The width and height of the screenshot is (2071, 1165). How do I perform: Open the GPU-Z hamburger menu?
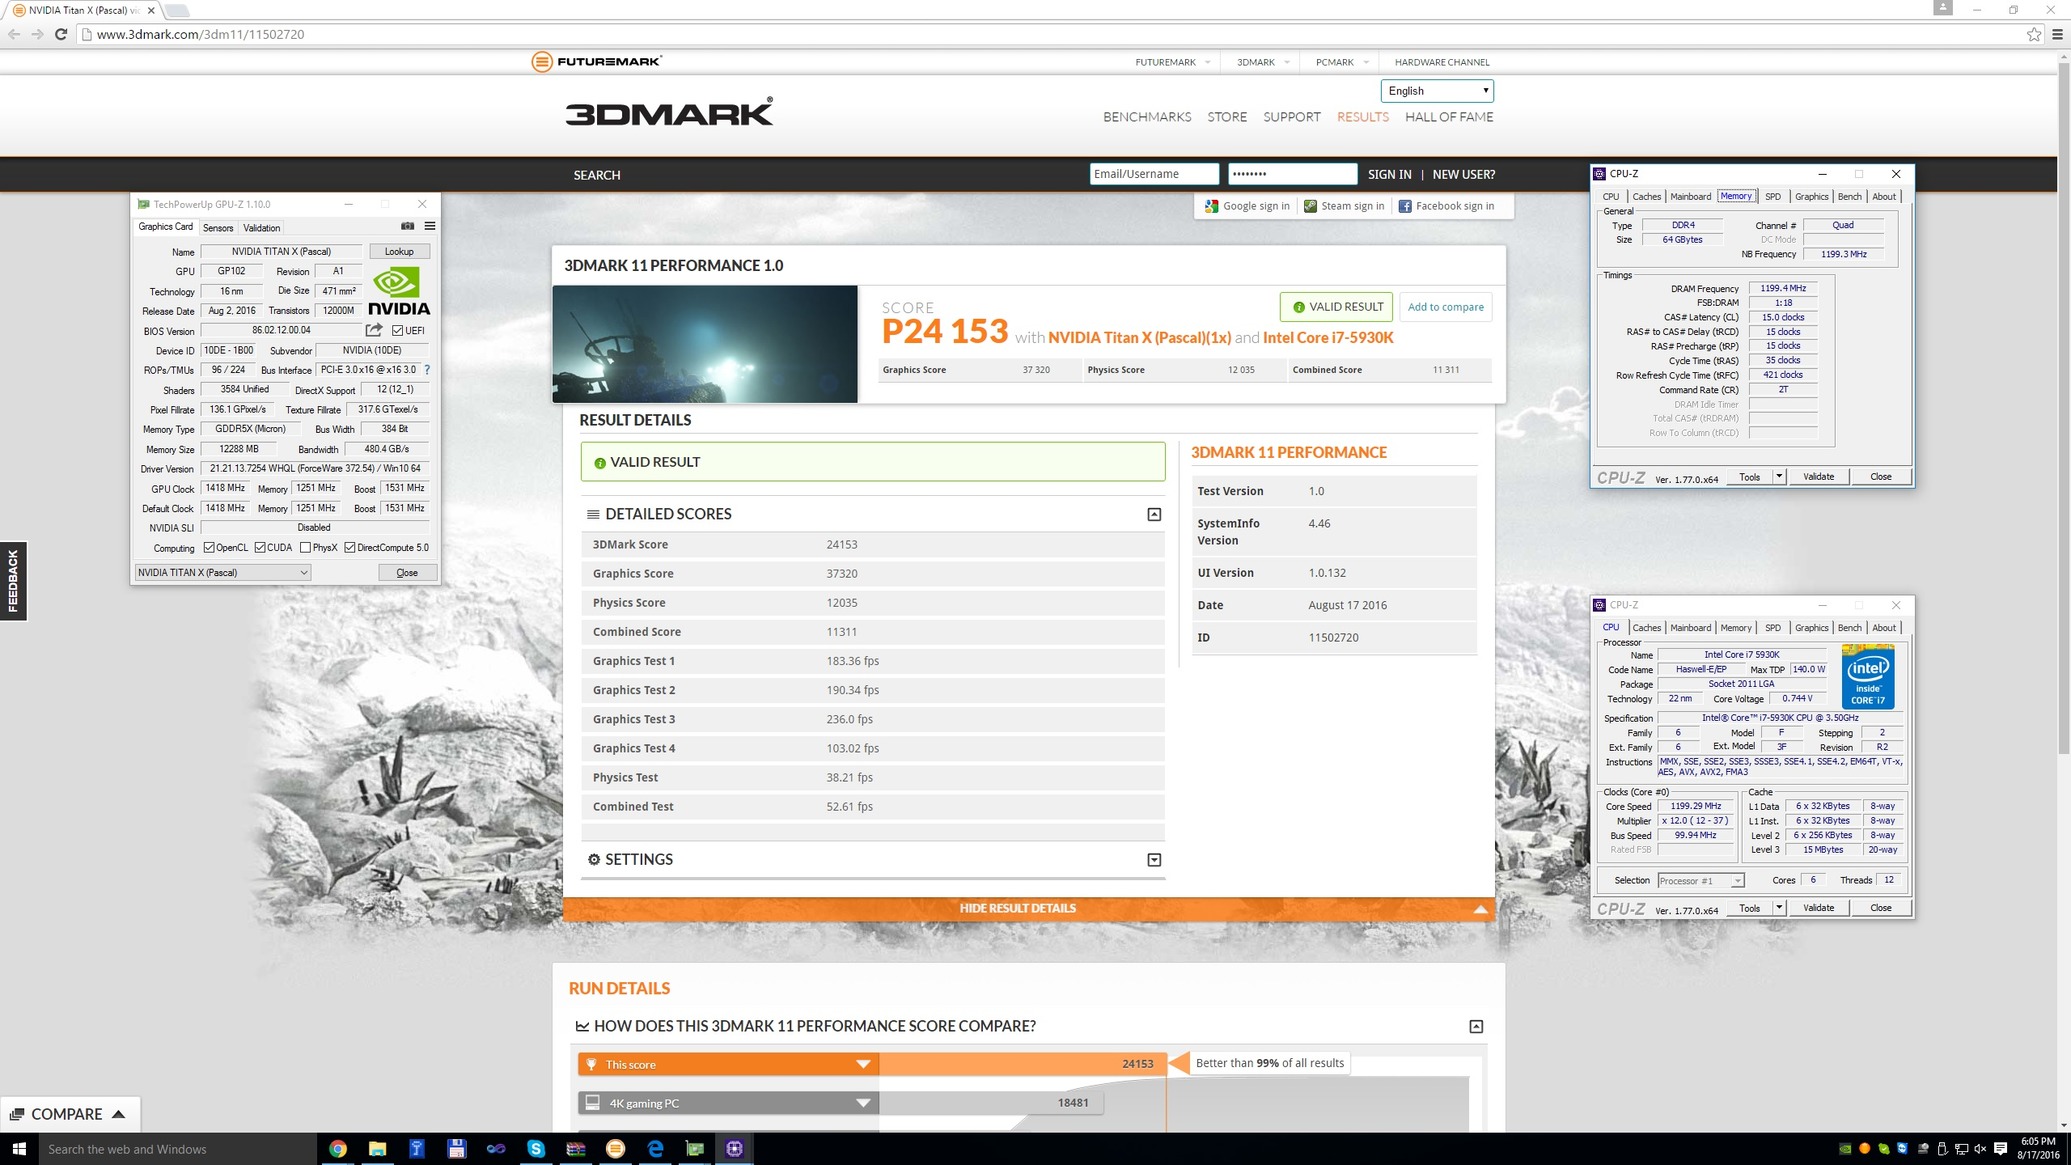coord(430,226)
